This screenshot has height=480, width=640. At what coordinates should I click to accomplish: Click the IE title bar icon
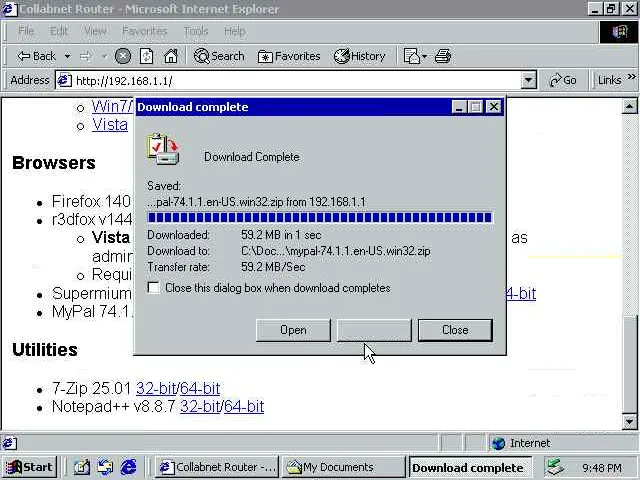coord(9,9)
